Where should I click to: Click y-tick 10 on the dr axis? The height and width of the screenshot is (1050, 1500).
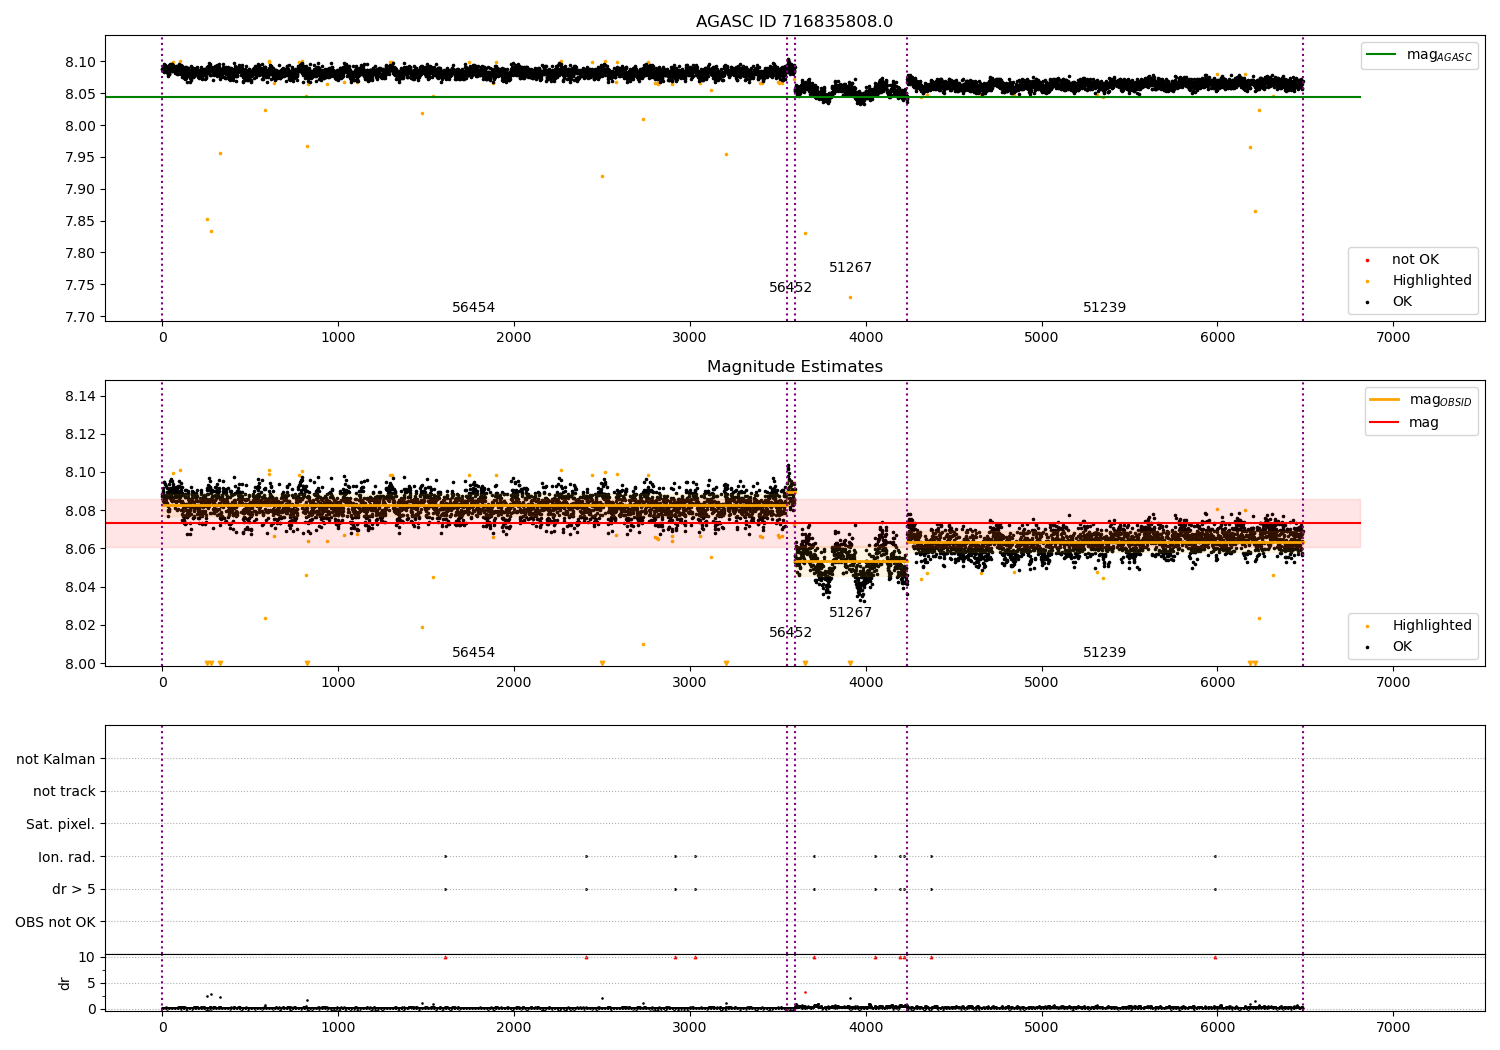(88, 957)
